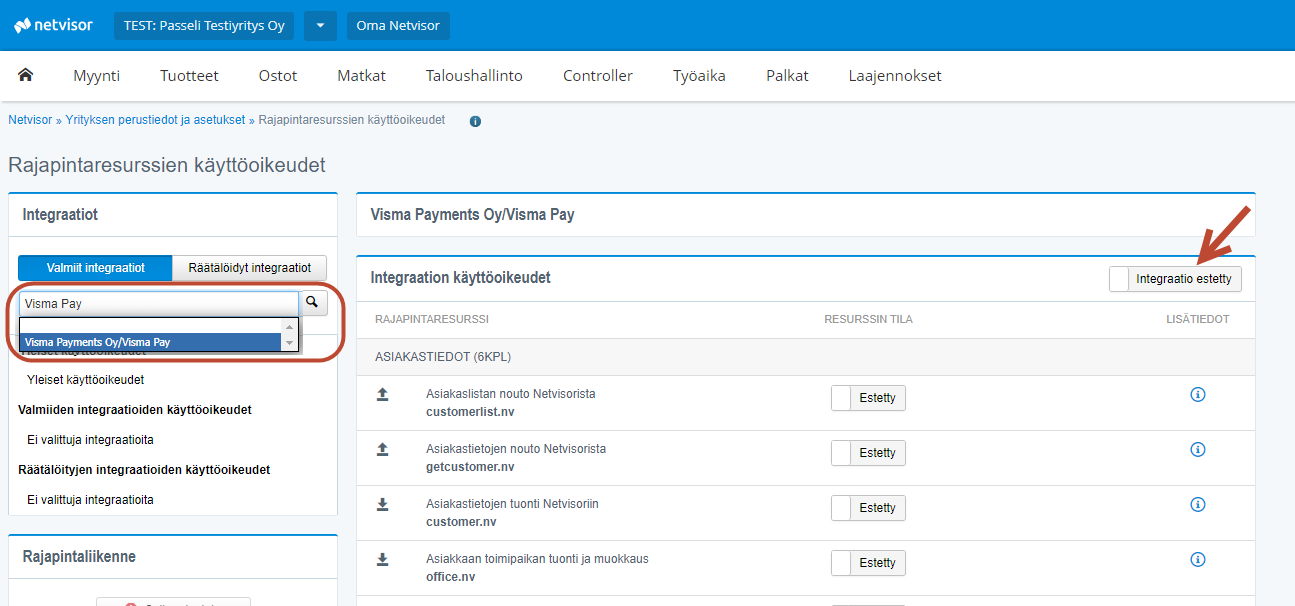The width and height of the screenshot is (1295, 606).
Task: Toggle the office.nv Estetty switch
Action: coord(867,562)
